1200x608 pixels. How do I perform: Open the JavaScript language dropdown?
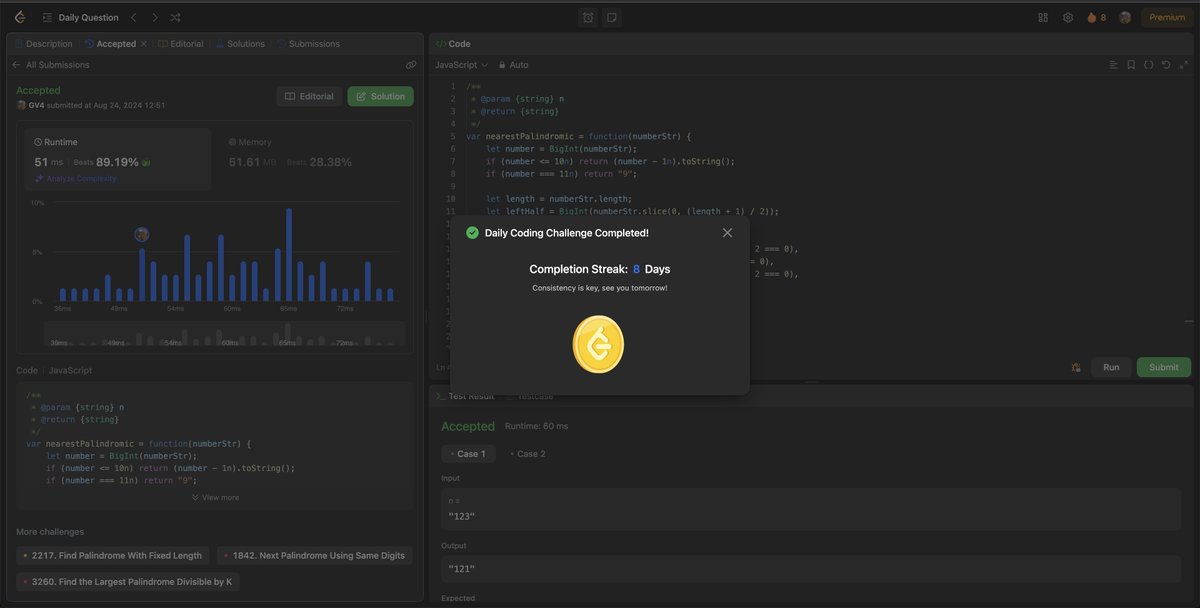coord(462,65)
